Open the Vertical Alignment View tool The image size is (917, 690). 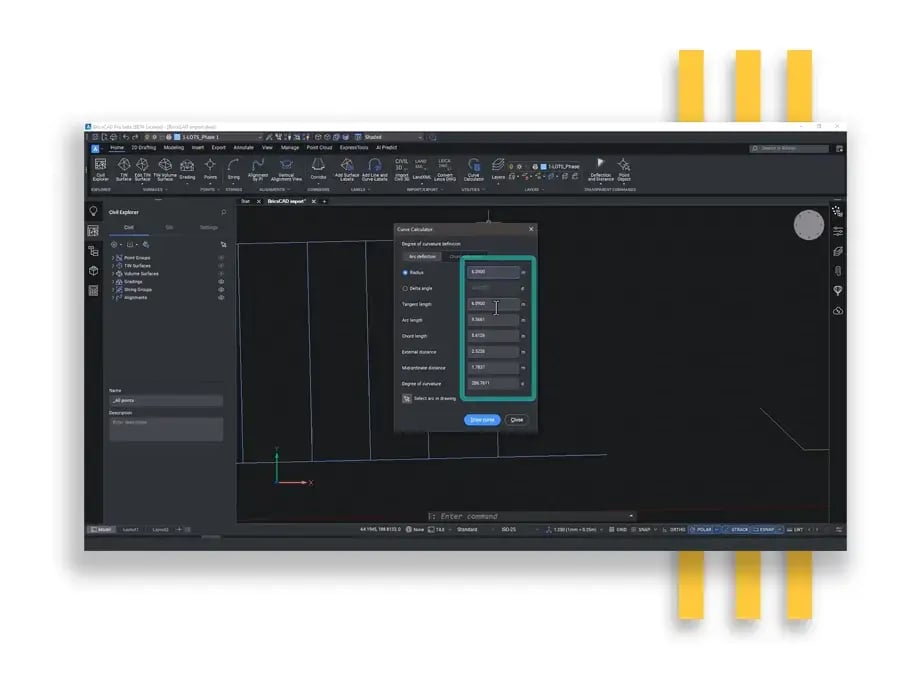(286, 169)
